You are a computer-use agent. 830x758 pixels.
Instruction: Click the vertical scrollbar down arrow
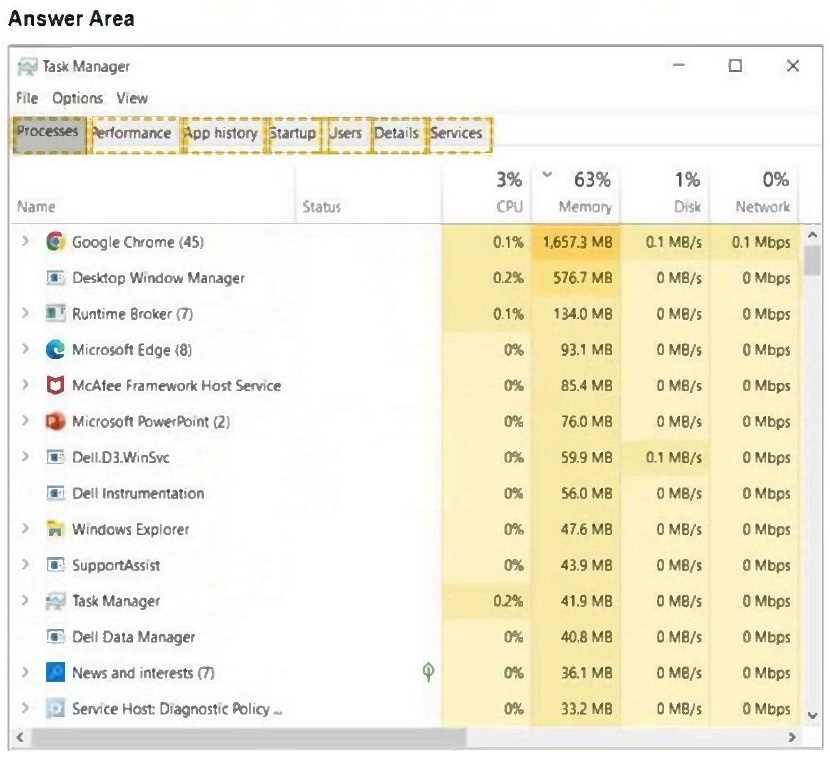[x=812, y=714]
